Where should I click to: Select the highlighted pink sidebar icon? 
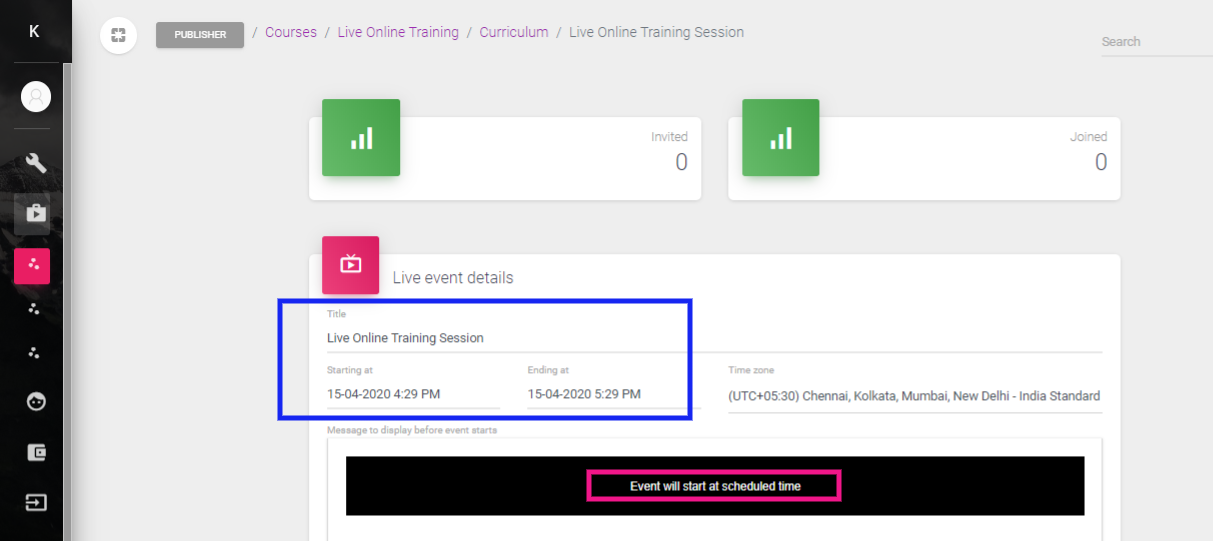tap(32, 266)
